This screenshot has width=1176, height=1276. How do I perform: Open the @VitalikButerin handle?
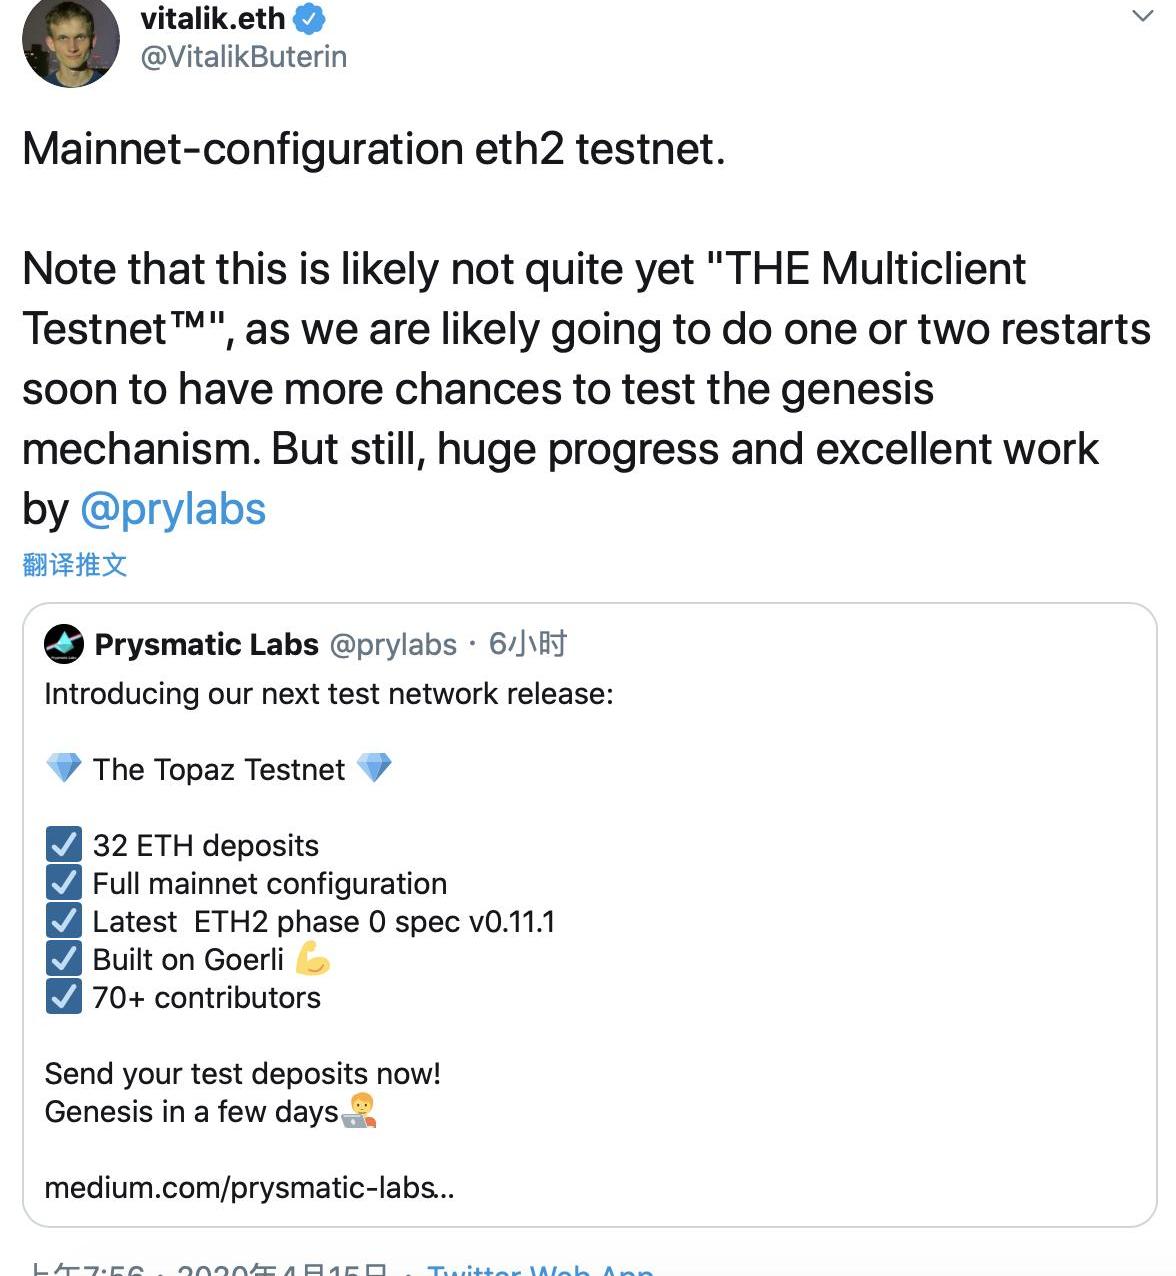tap(244, 57)
